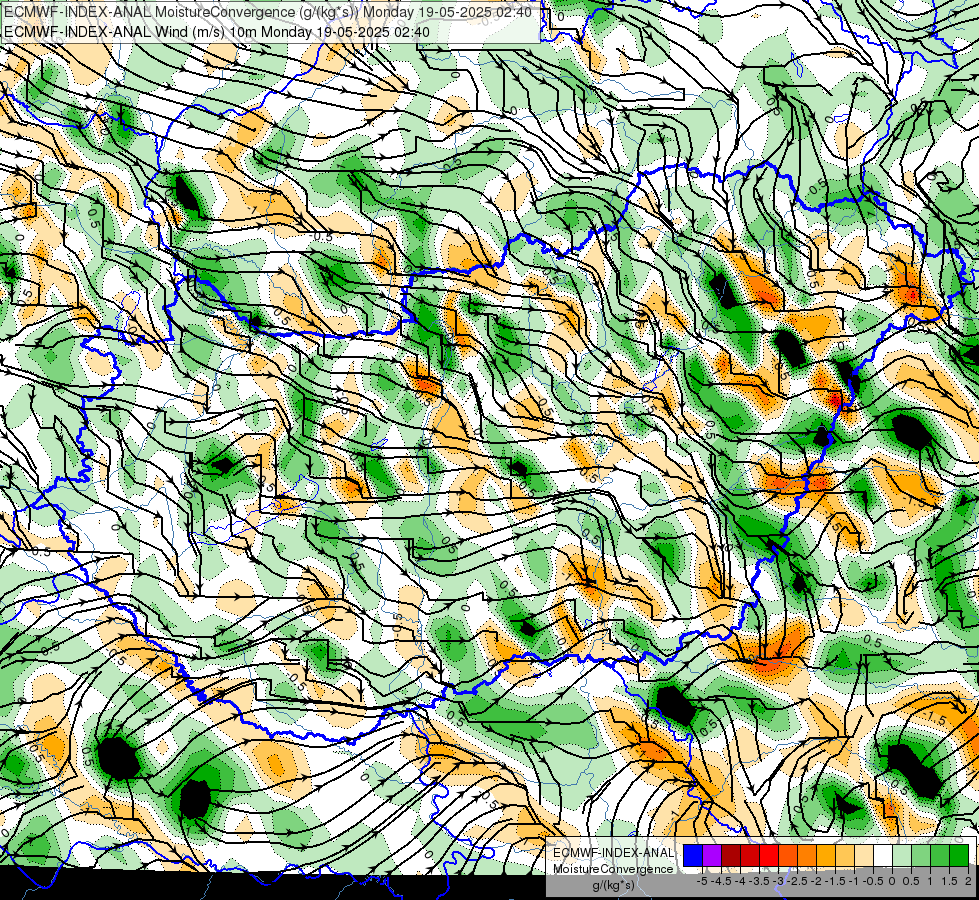Click the title line "ECMWF-INDEX-ANAL MoistureConvergence (g/(kg*s)) Monday 19-05-2025 02:40"

(x=268, y=12)
